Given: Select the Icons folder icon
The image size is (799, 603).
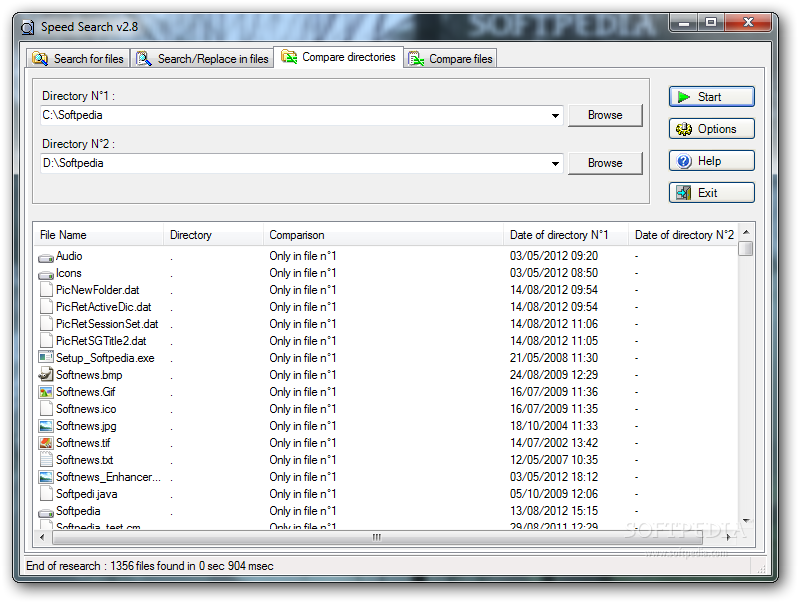Looking at the screenshot, I should tap(46, 274).
